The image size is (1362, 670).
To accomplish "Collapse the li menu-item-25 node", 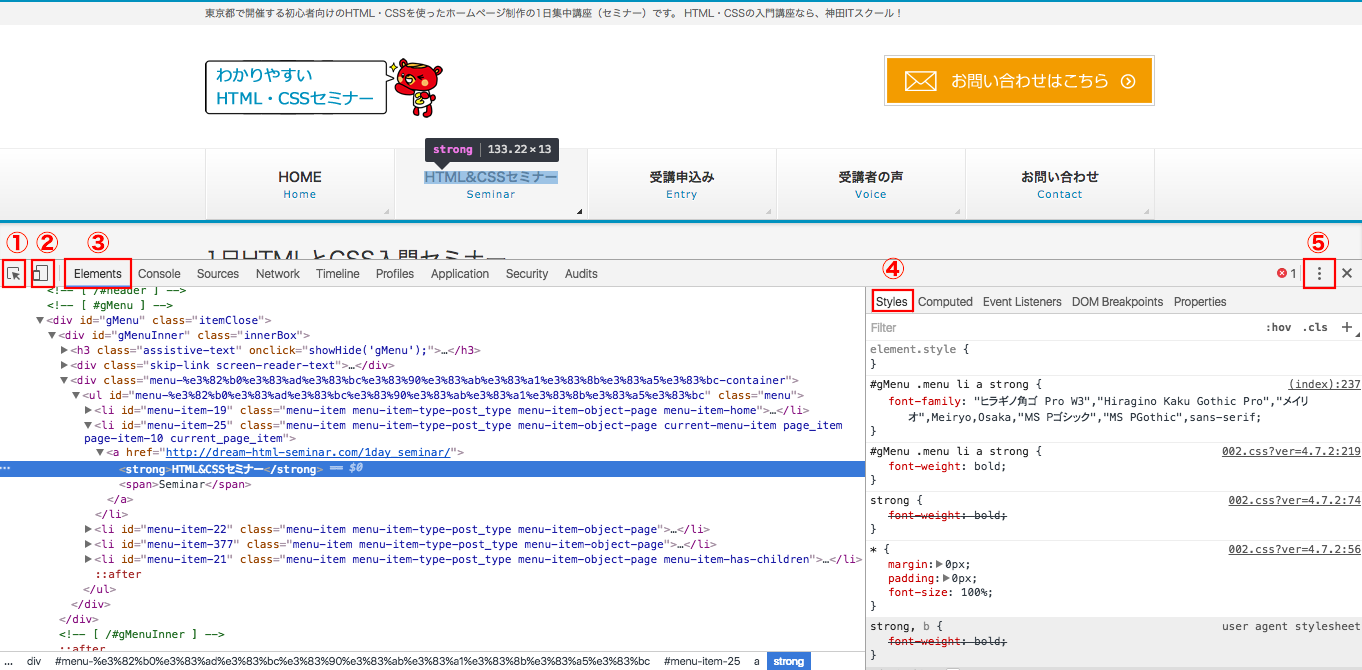I will (88, 425).
